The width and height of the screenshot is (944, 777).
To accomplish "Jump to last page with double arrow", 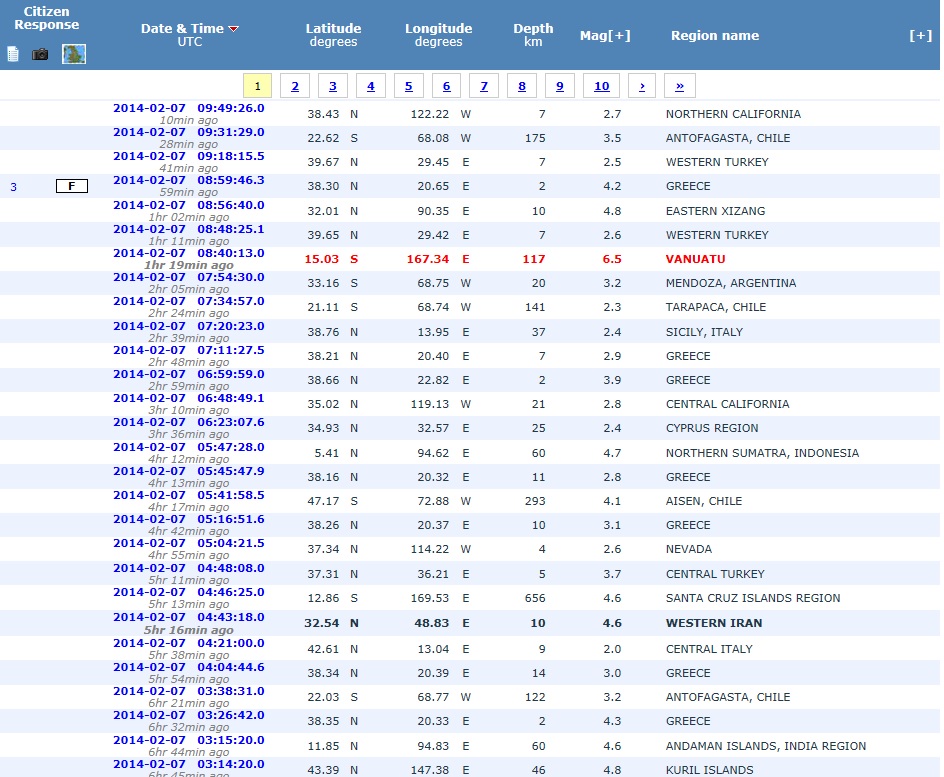I will (680, 85).
